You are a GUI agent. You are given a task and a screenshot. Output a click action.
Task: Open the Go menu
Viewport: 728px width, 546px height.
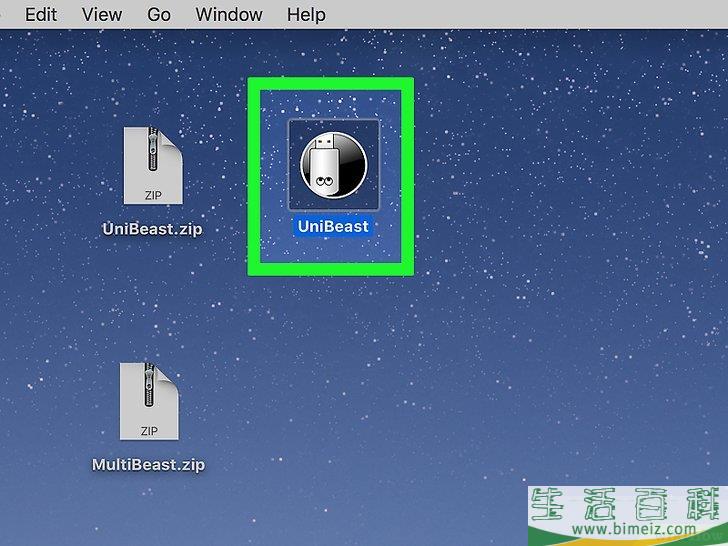pos(159,14)
